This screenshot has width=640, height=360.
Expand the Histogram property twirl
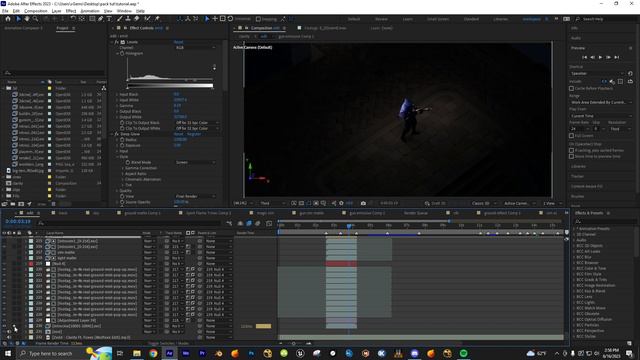[x=118, y=53]
